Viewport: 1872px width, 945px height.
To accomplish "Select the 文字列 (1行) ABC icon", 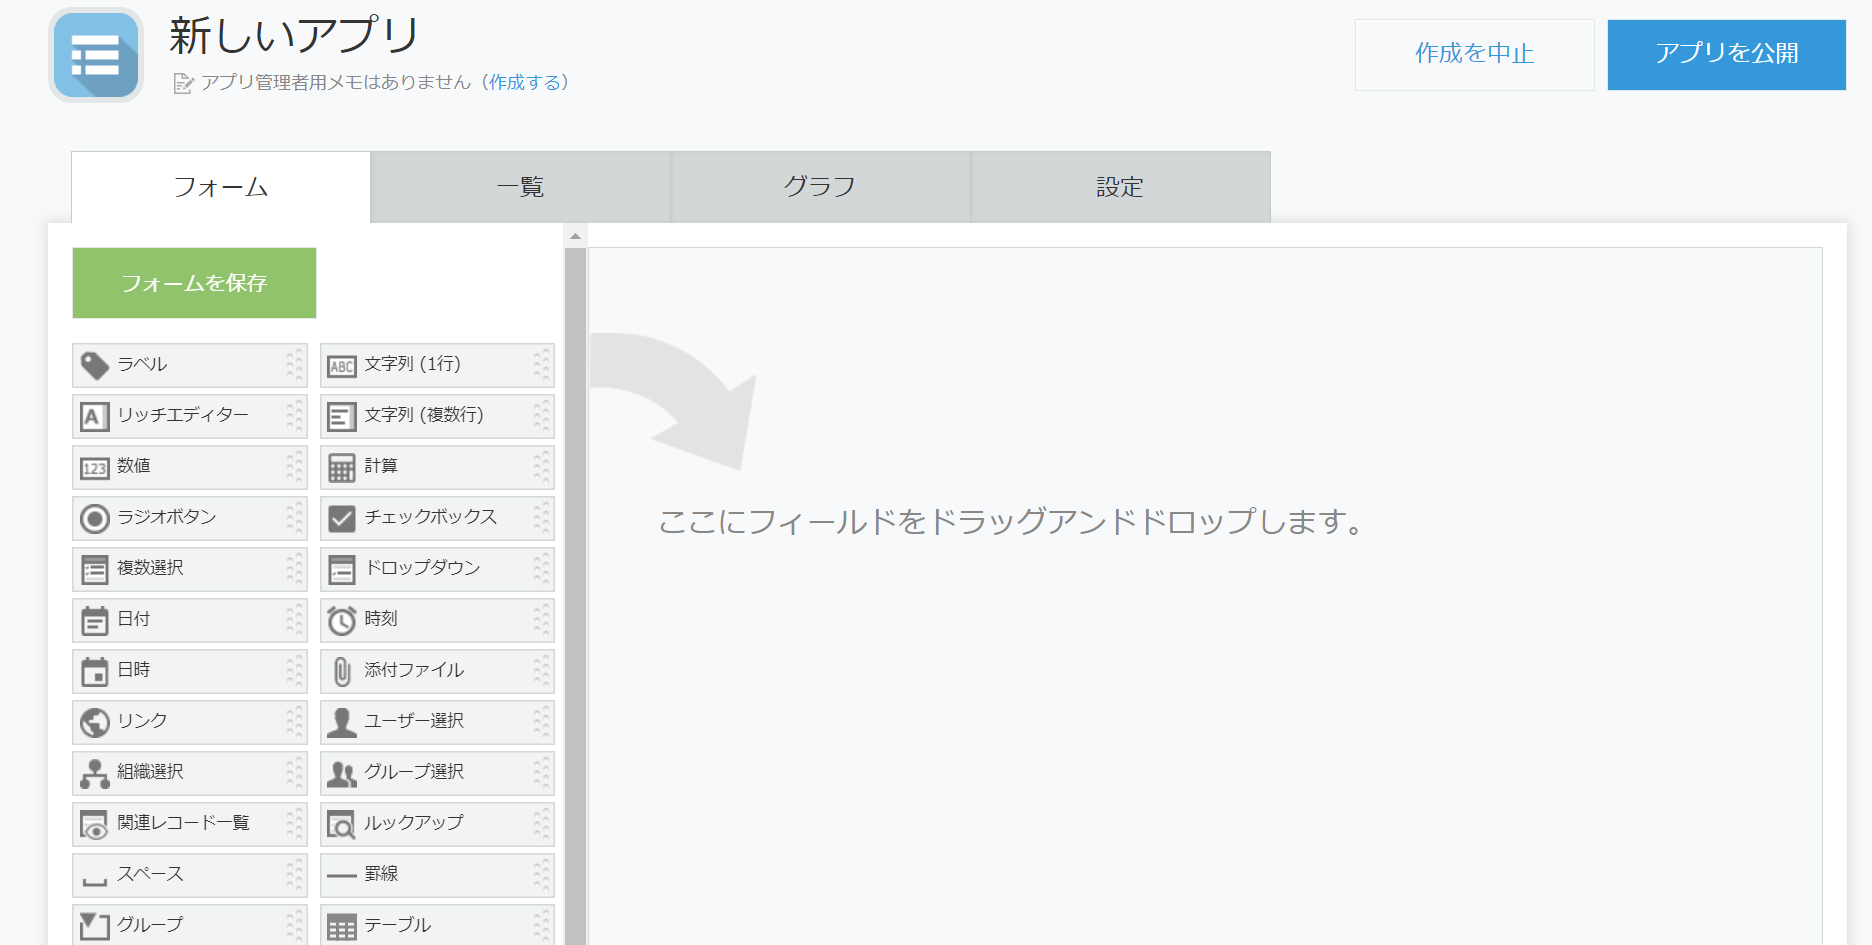I will pos(342,366).
